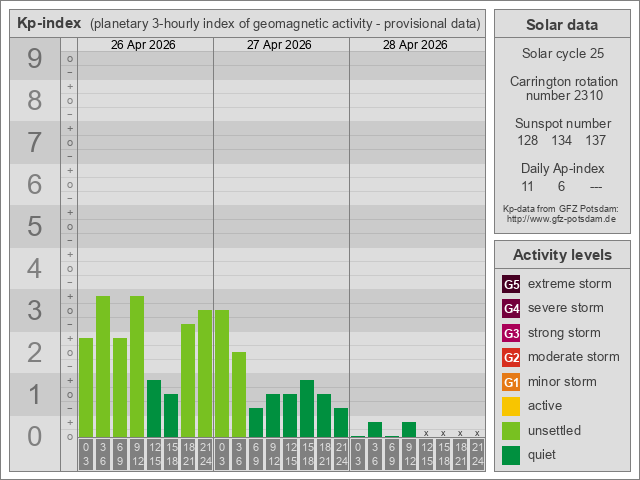Click the G4 severe storm badge
The height and width of the screenshot is (480, 640).
(x=511, y=308)
